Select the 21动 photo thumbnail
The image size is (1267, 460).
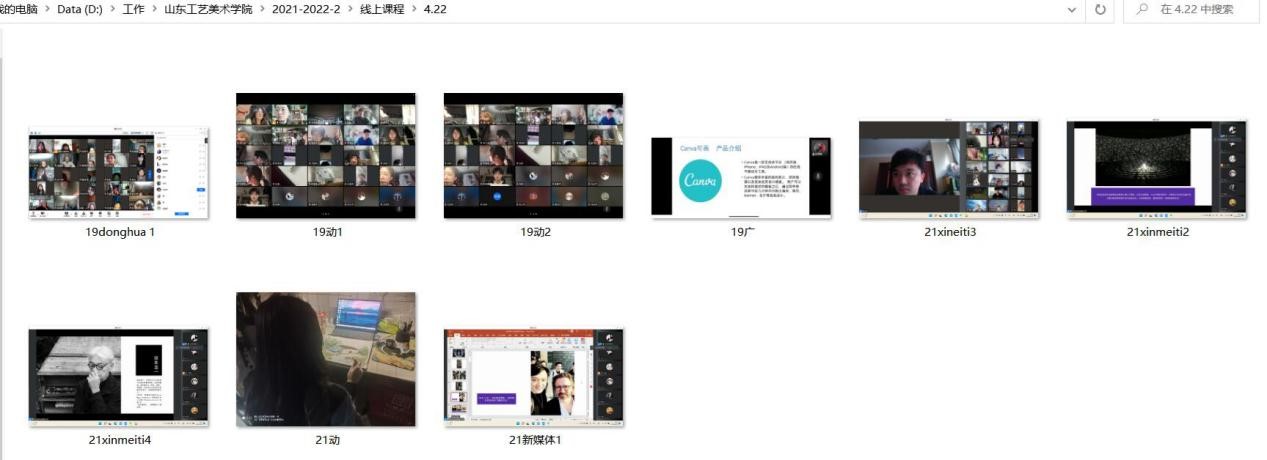coord(326,360)
